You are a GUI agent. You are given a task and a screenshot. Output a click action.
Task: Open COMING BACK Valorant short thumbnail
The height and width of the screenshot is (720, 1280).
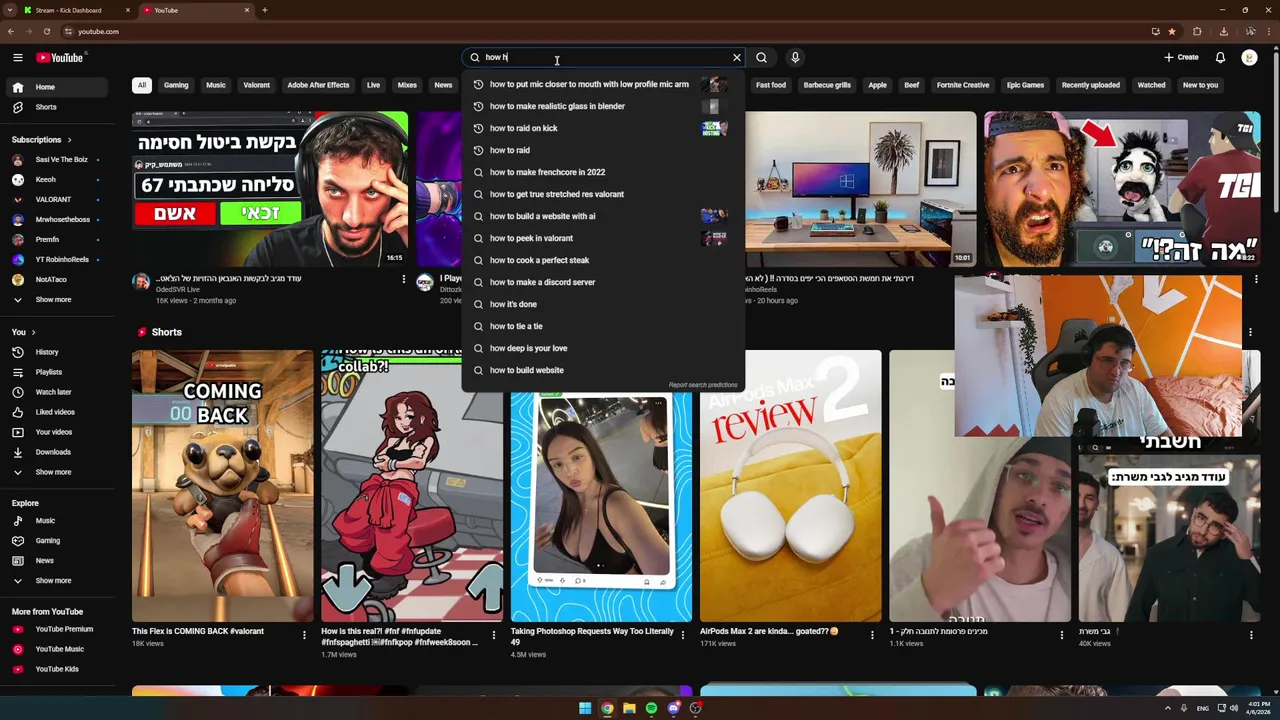click(222, 486)
